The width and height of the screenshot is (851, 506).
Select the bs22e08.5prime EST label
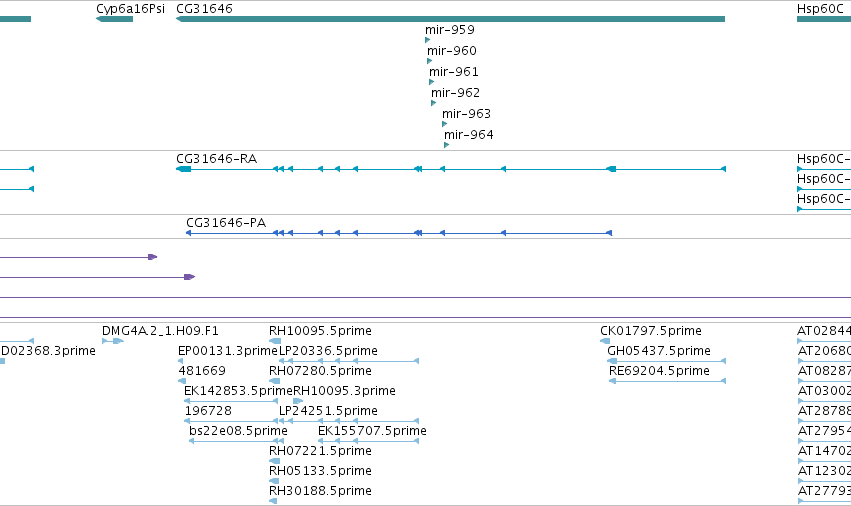(x=238, y=431)
